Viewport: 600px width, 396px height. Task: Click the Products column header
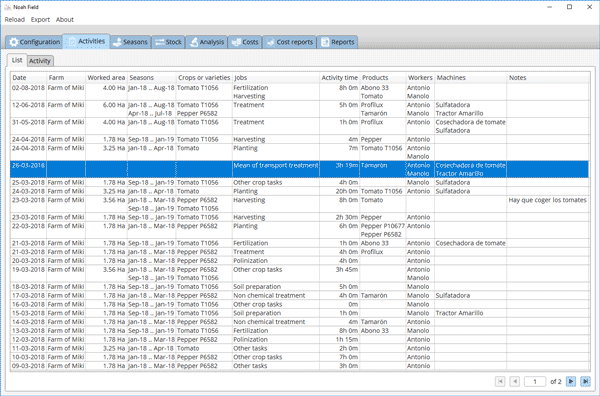(383, 78)
